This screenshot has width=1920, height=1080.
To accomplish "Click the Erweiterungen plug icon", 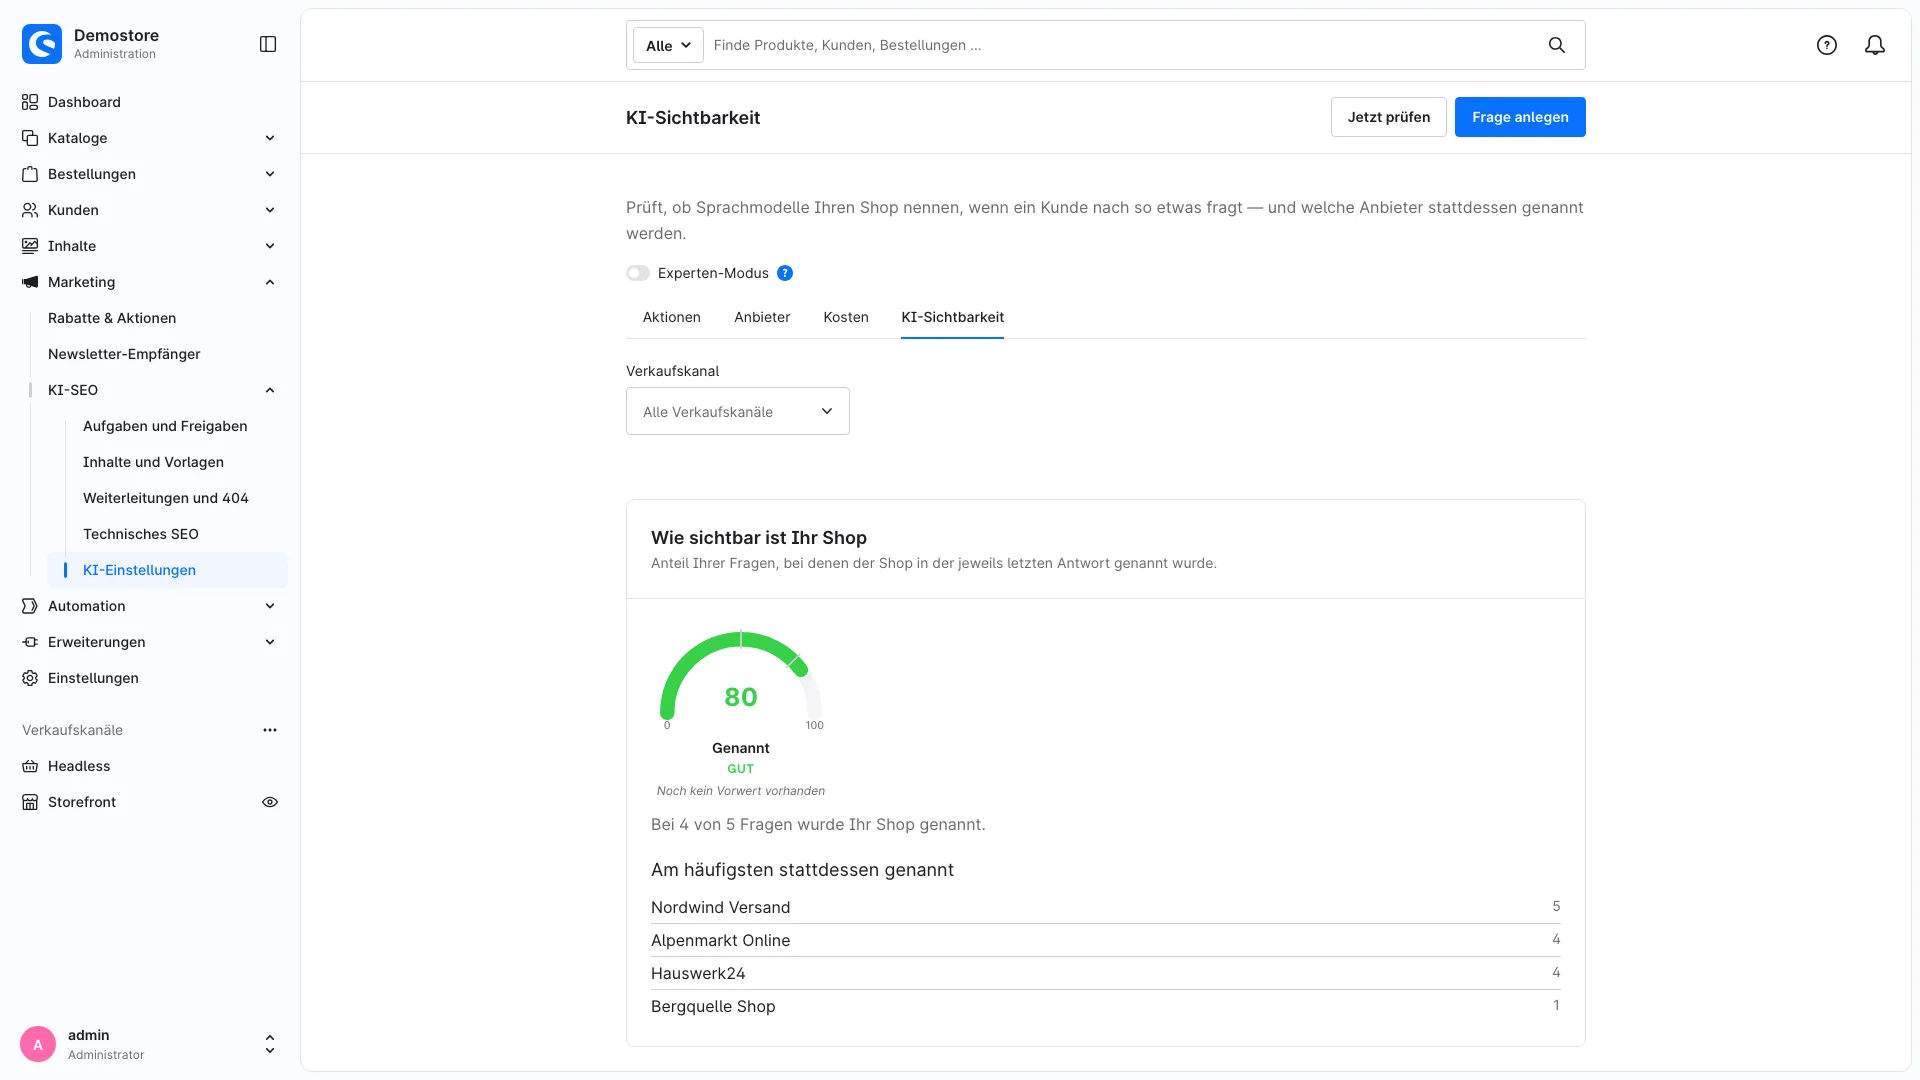I will coord(30,642).
